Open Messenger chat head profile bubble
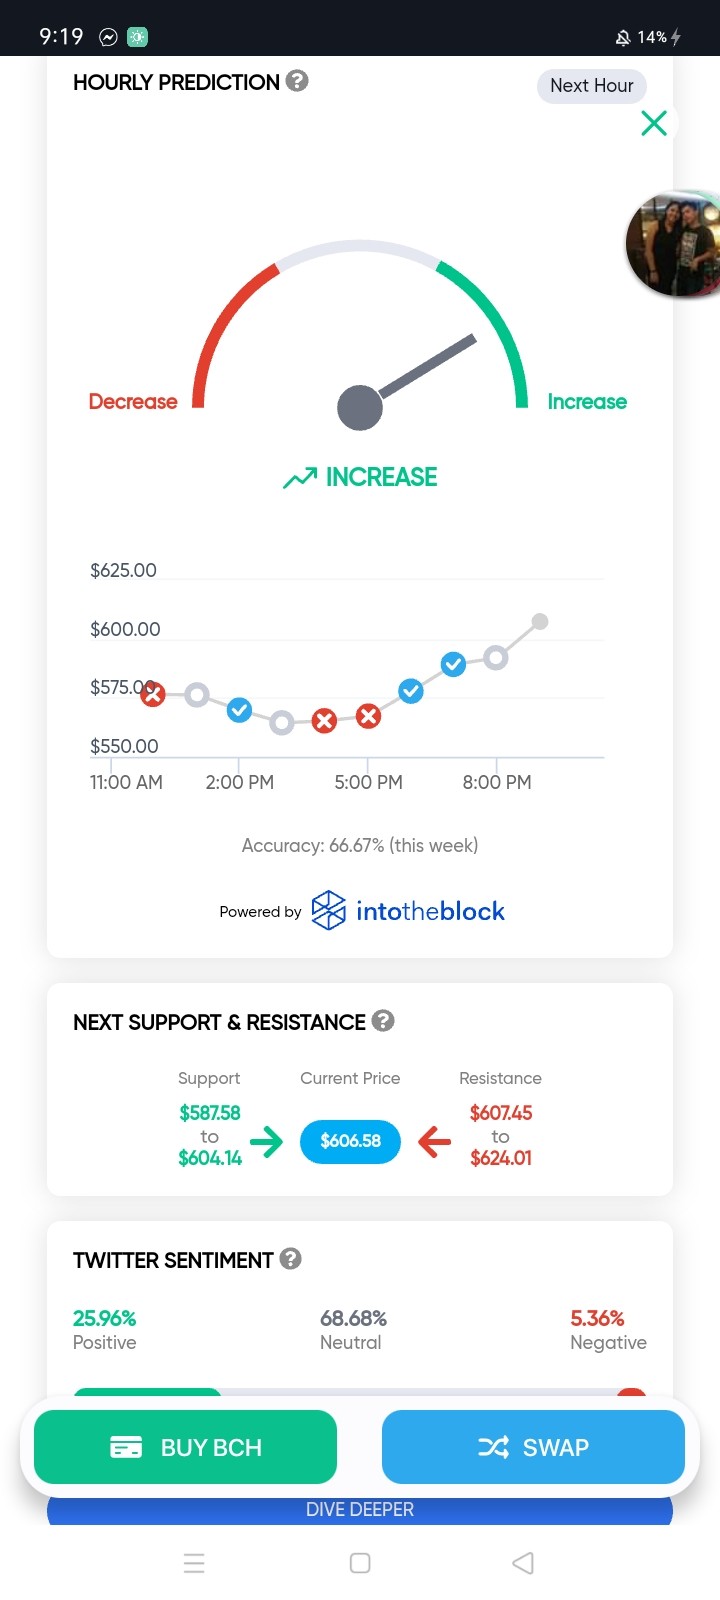Viewport: 720px width, 1600px height. click(x=673, y=243)
